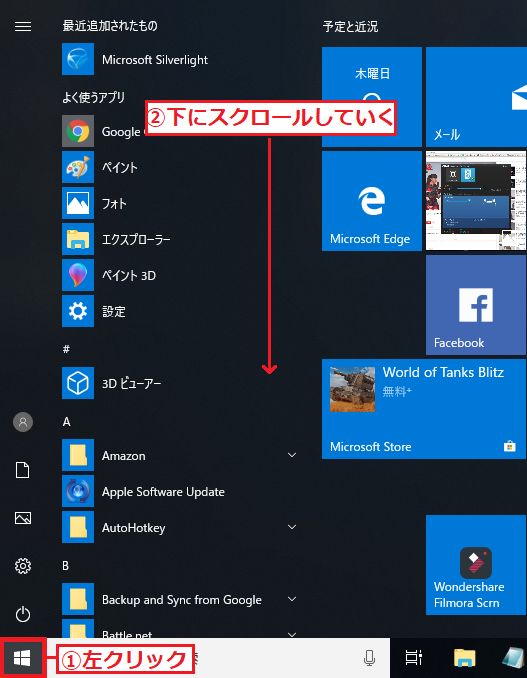Click the エクスプローラー text label

[x=136, y=240]
